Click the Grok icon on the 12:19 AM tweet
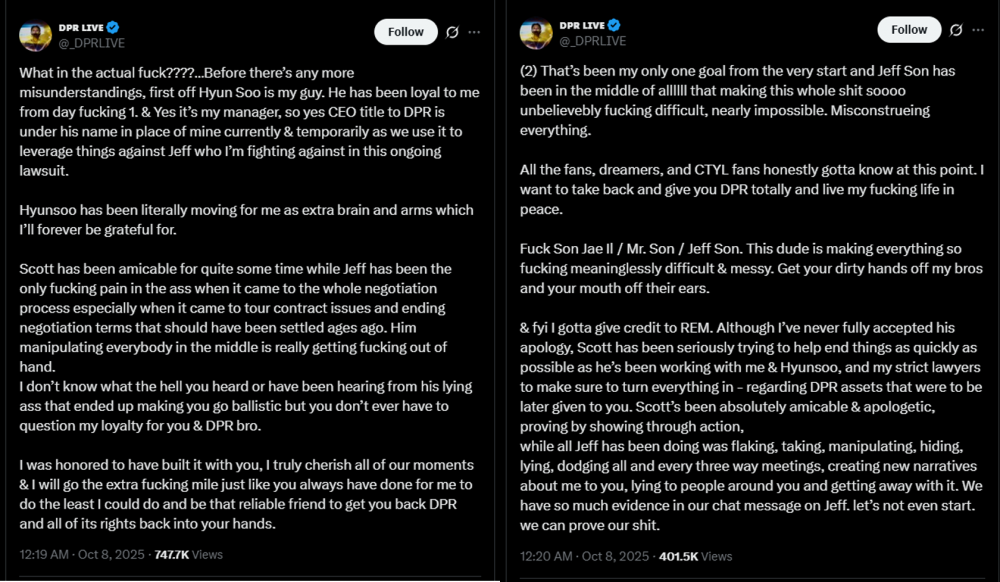1000x582 pixels. pos(452,32)
